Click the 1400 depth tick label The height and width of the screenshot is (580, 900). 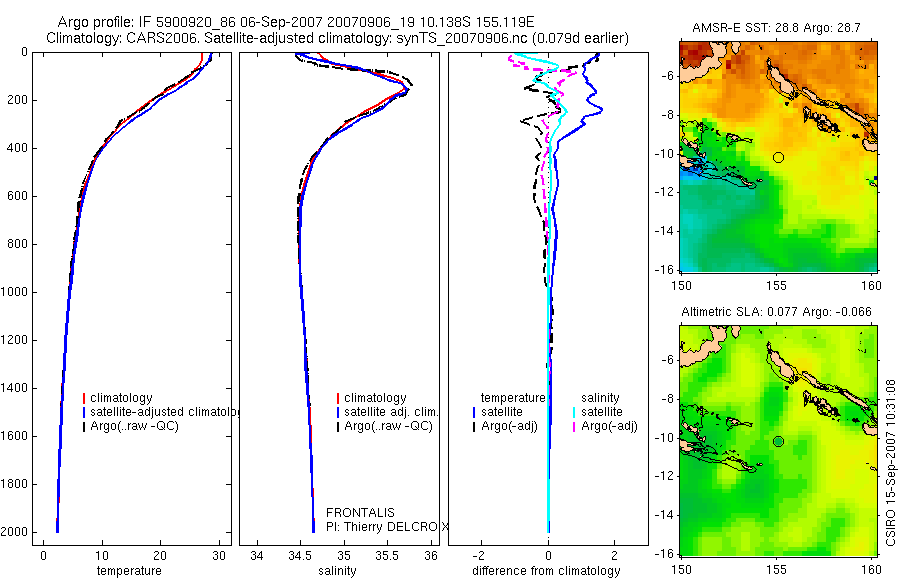(14, 388)
